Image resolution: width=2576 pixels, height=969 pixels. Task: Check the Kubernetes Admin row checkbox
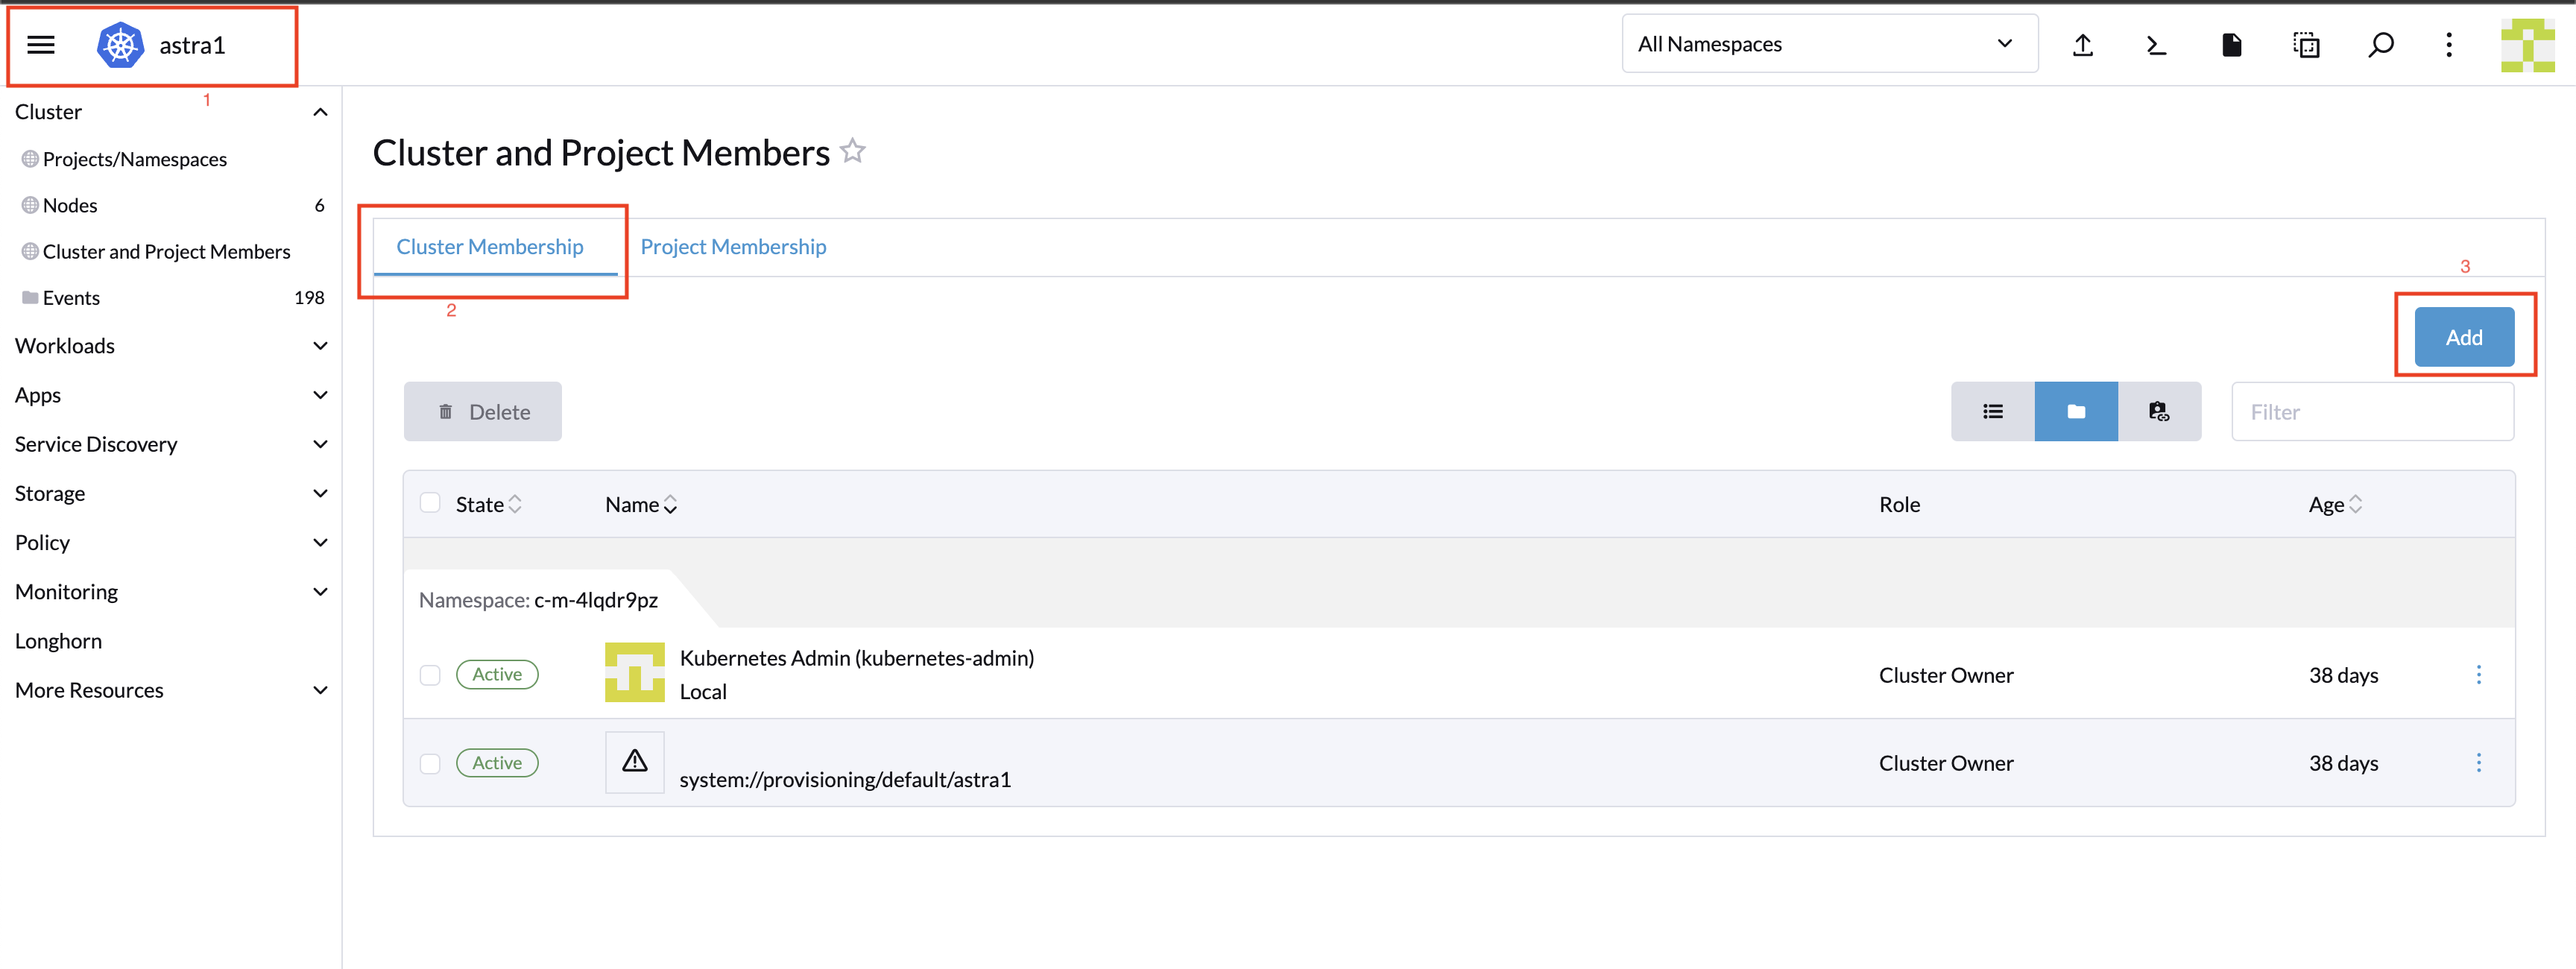click(430, 675)
